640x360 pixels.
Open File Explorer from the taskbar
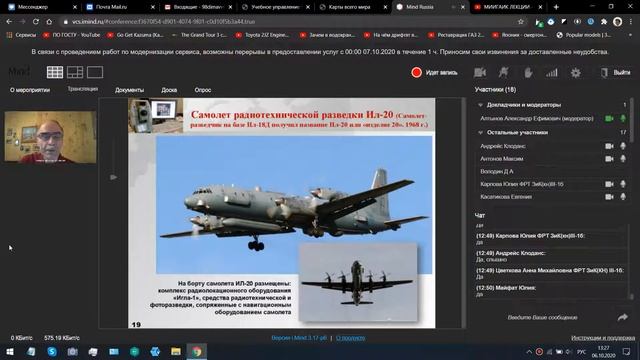point(176,351)
